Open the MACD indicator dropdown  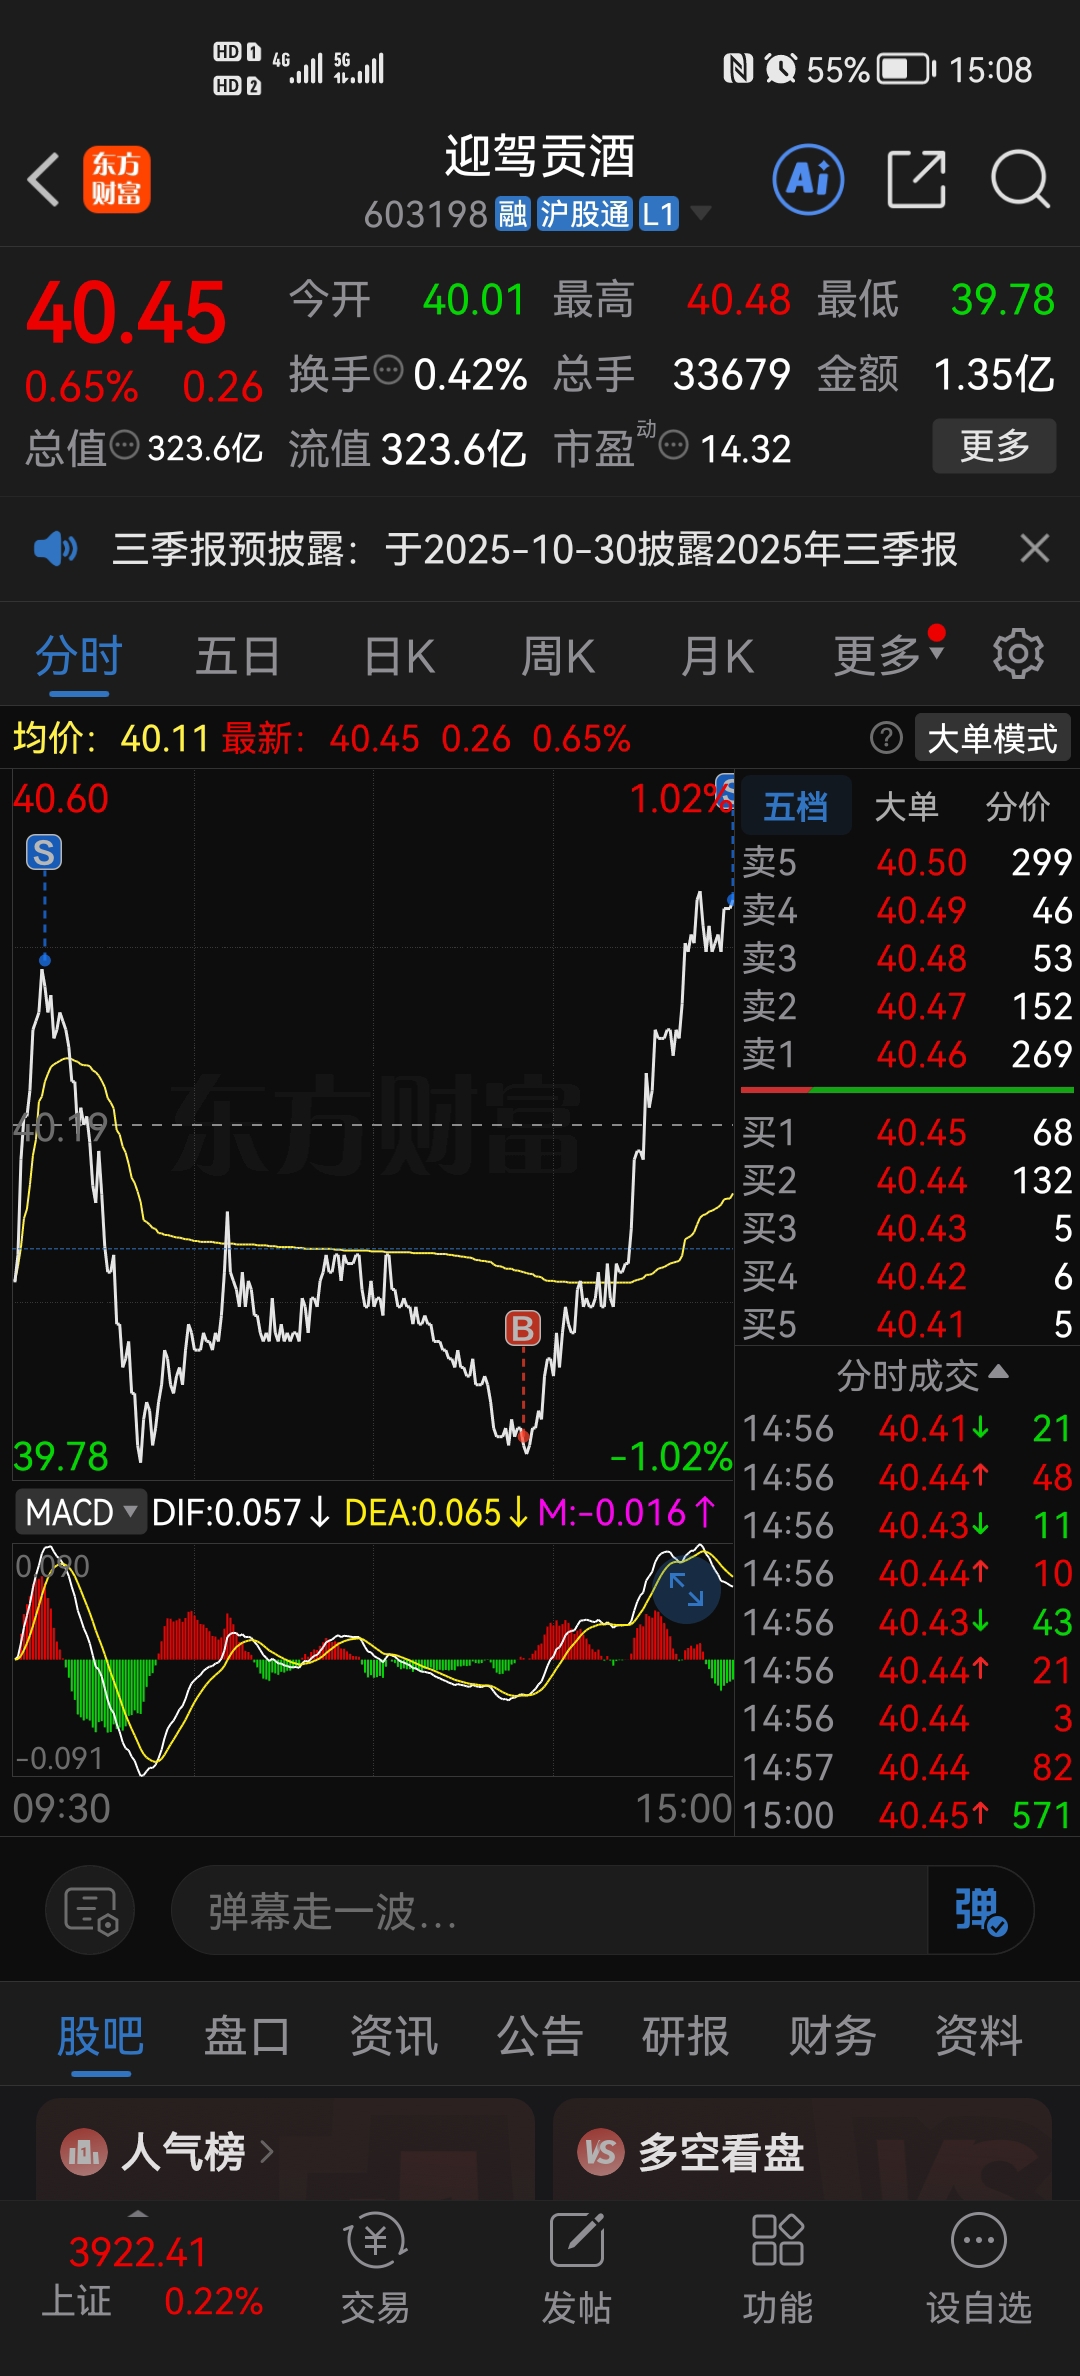[x=80, y=1512]
